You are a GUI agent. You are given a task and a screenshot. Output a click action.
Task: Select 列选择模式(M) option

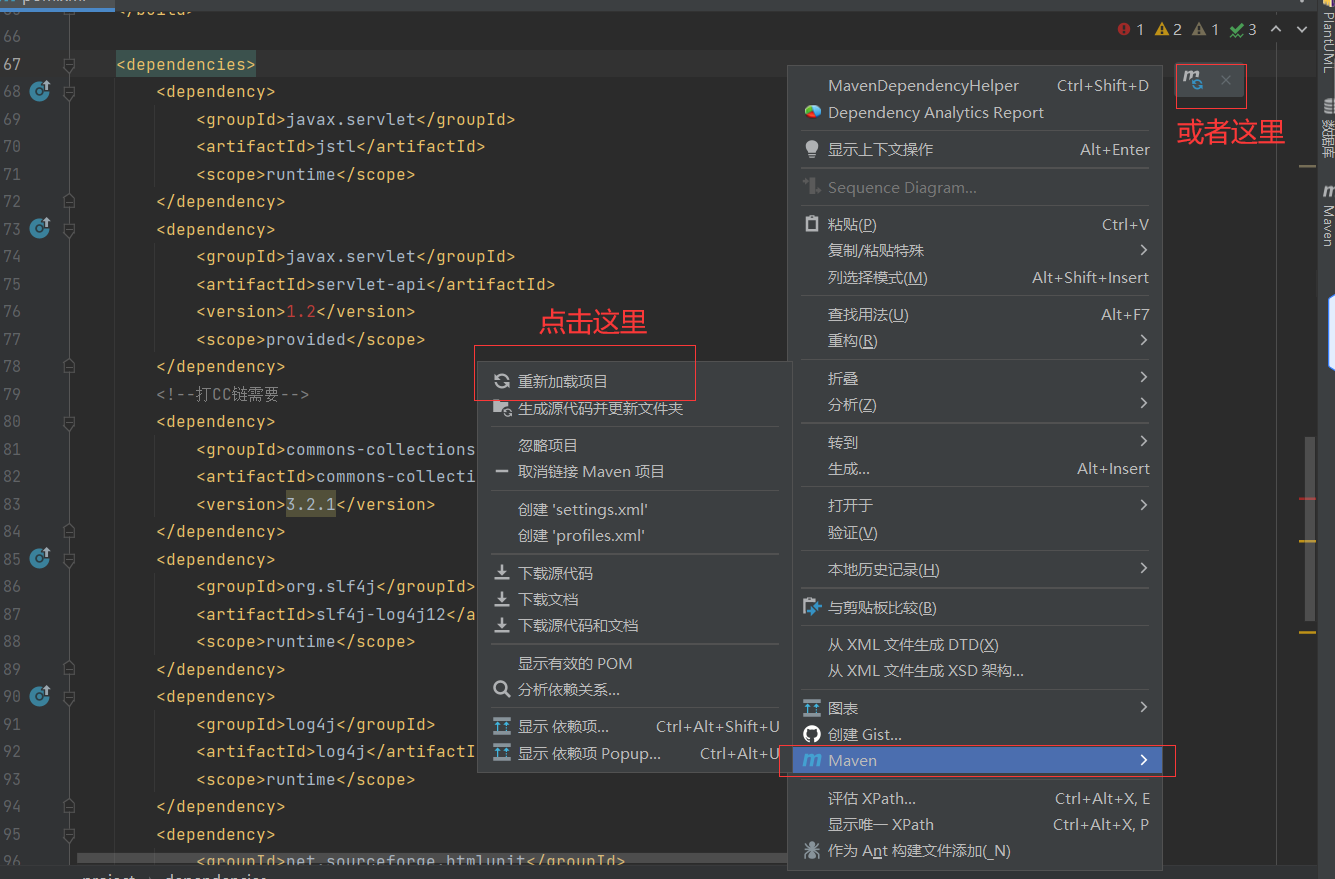975,277
